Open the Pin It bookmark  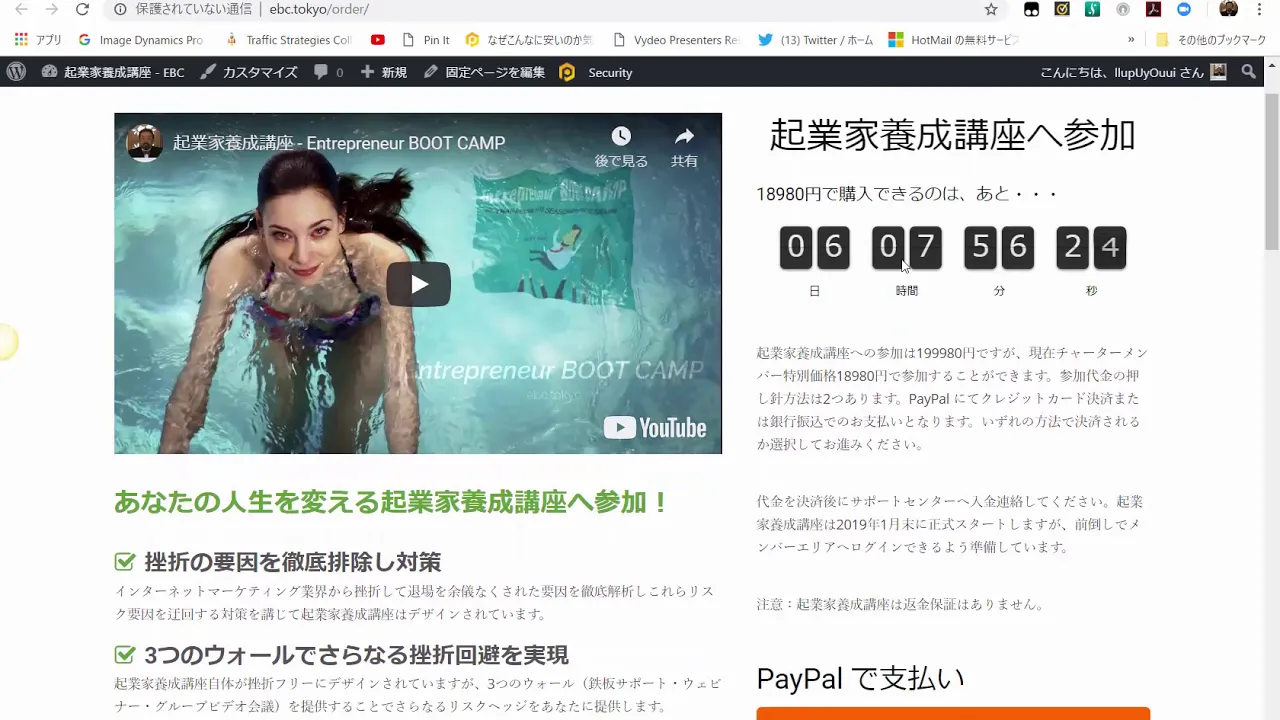pos(425,40)
